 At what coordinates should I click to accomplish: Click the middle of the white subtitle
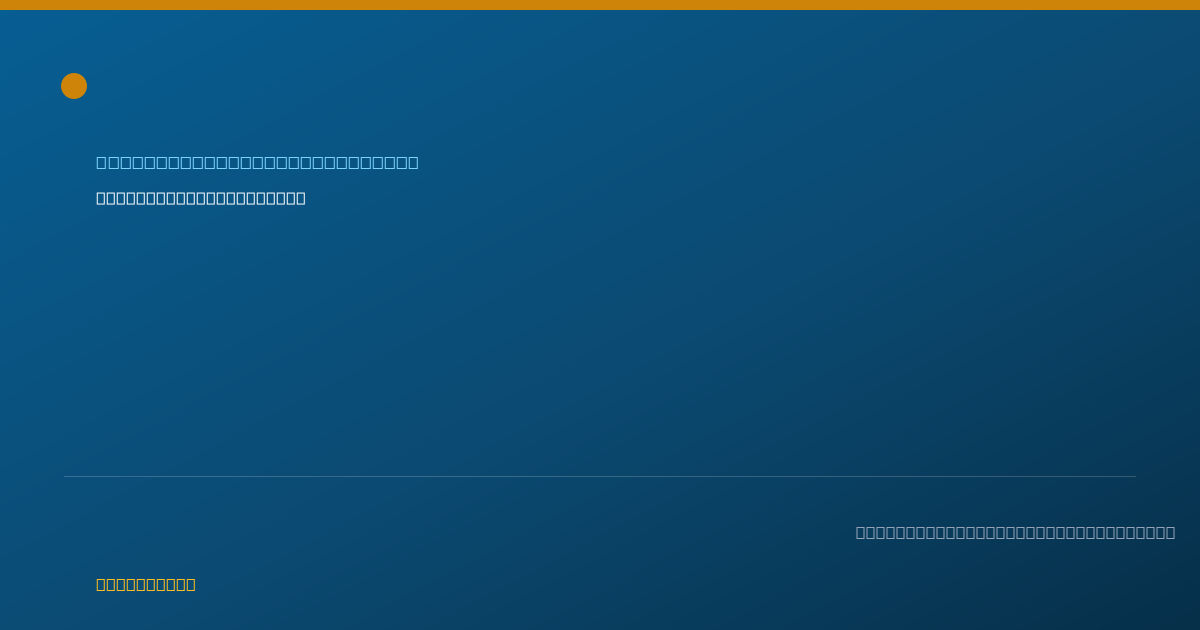201,198
